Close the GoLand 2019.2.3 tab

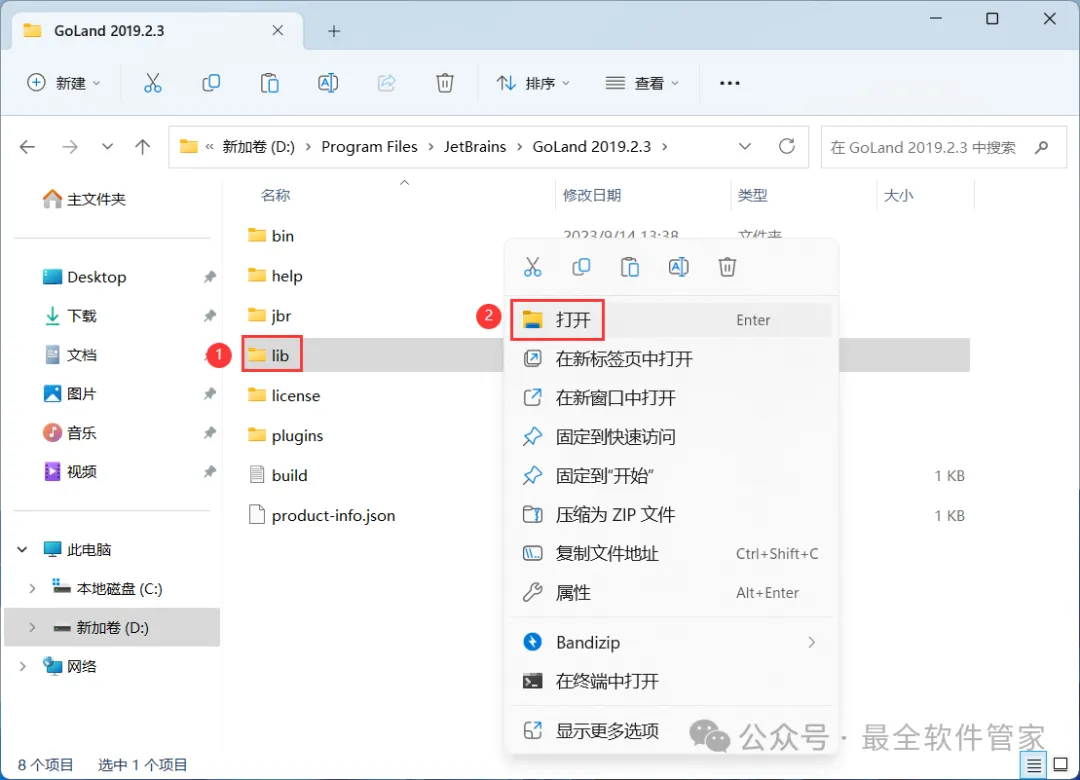278,30
